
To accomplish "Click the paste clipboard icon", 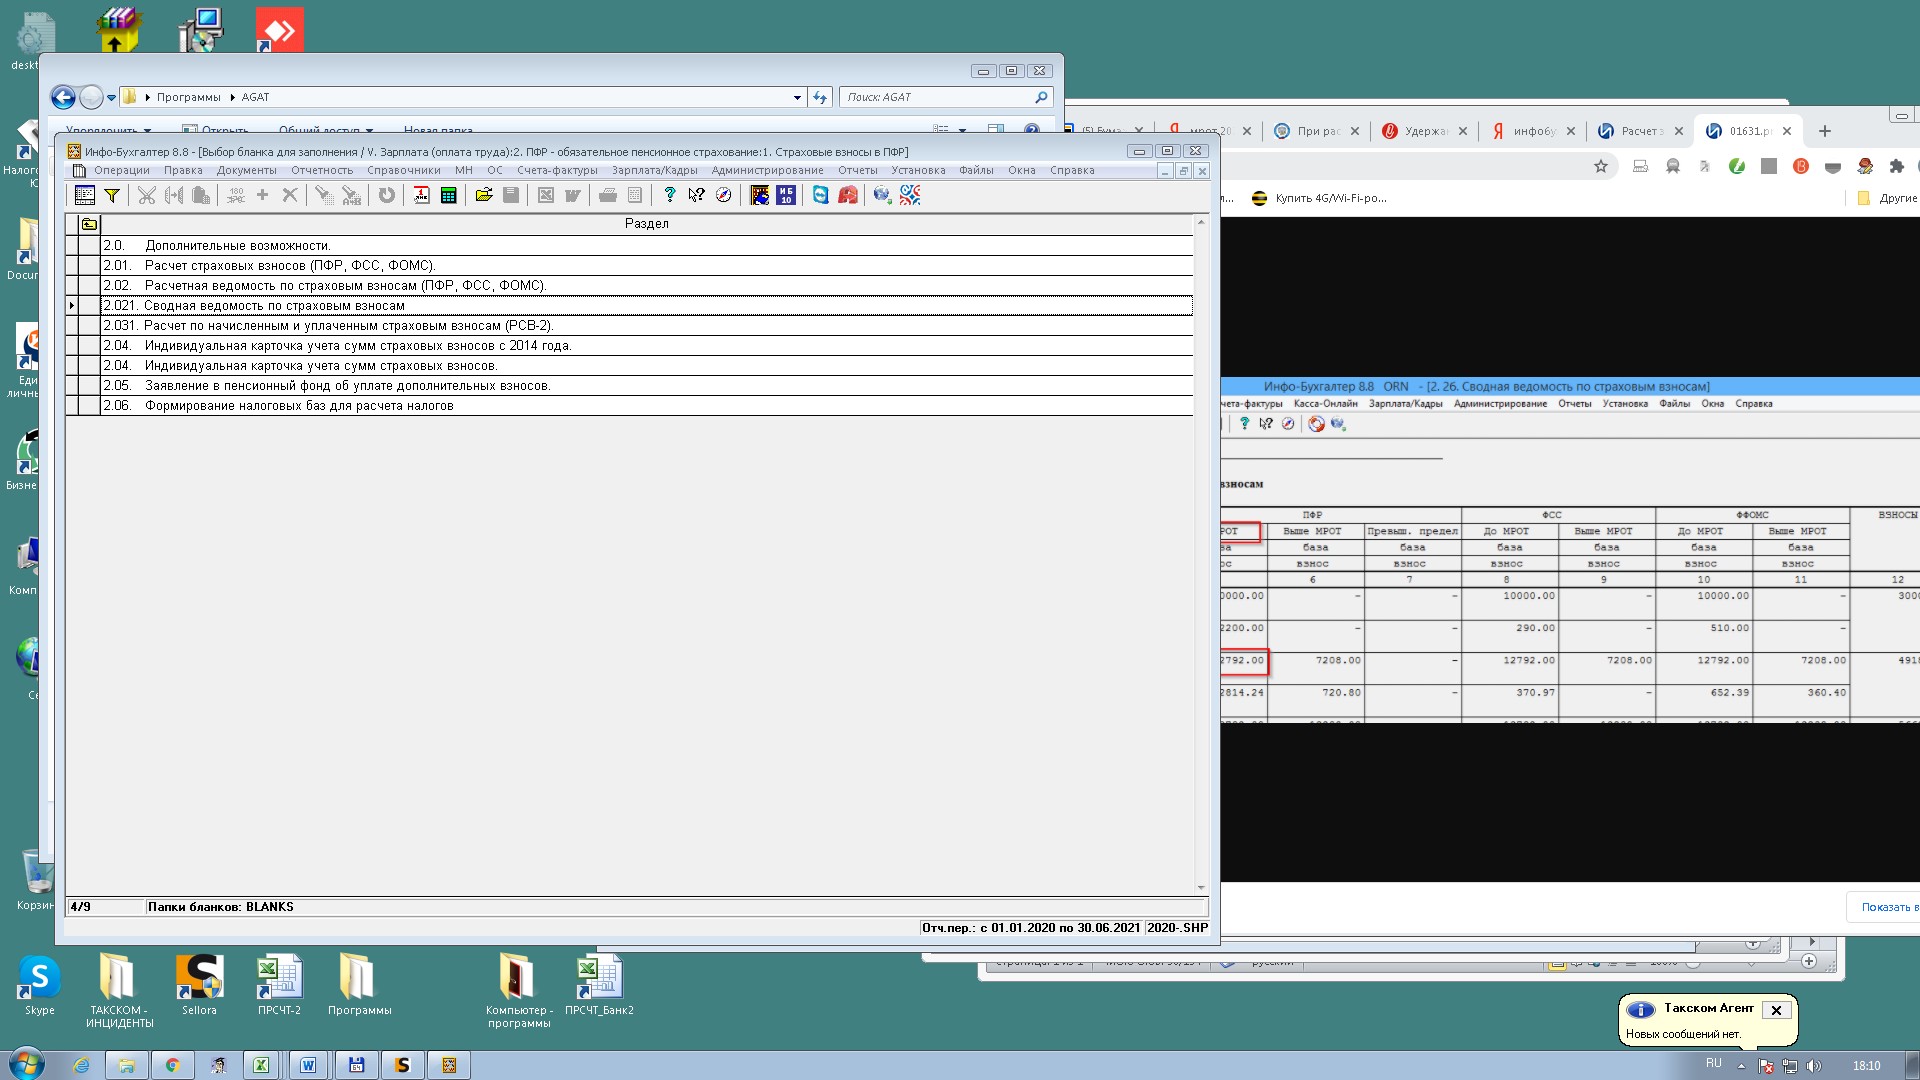I will coord(201,195).
